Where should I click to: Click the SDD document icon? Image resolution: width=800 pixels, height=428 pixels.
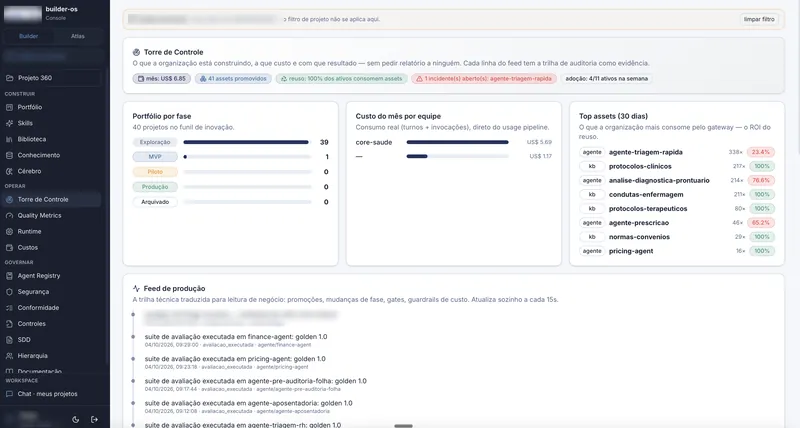(x=9, y=340)
